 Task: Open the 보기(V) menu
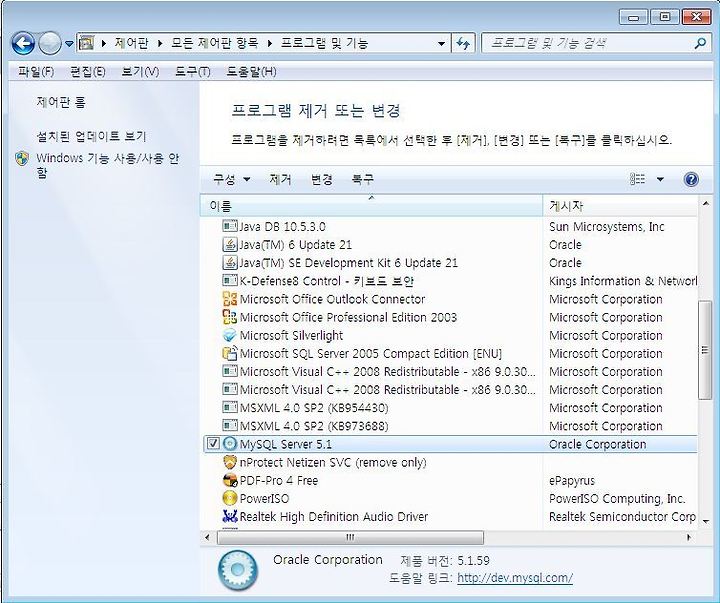(x=140, y=72)
